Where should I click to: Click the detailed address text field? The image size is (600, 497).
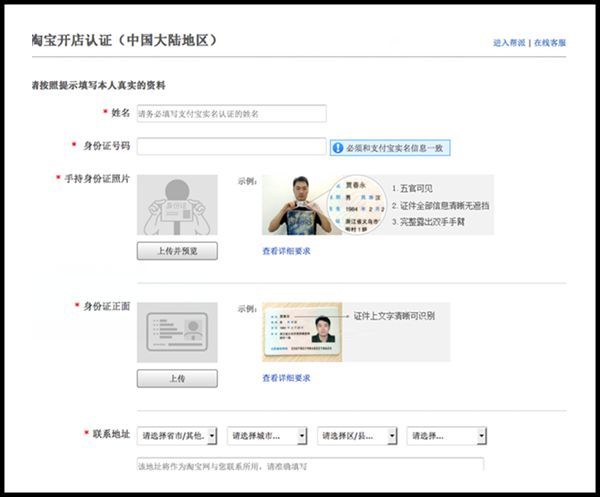pyautogui.click(x=310, y=464)
